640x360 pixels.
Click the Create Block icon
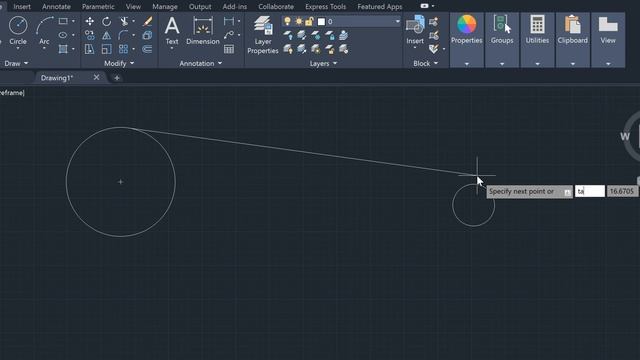(434, 21)
